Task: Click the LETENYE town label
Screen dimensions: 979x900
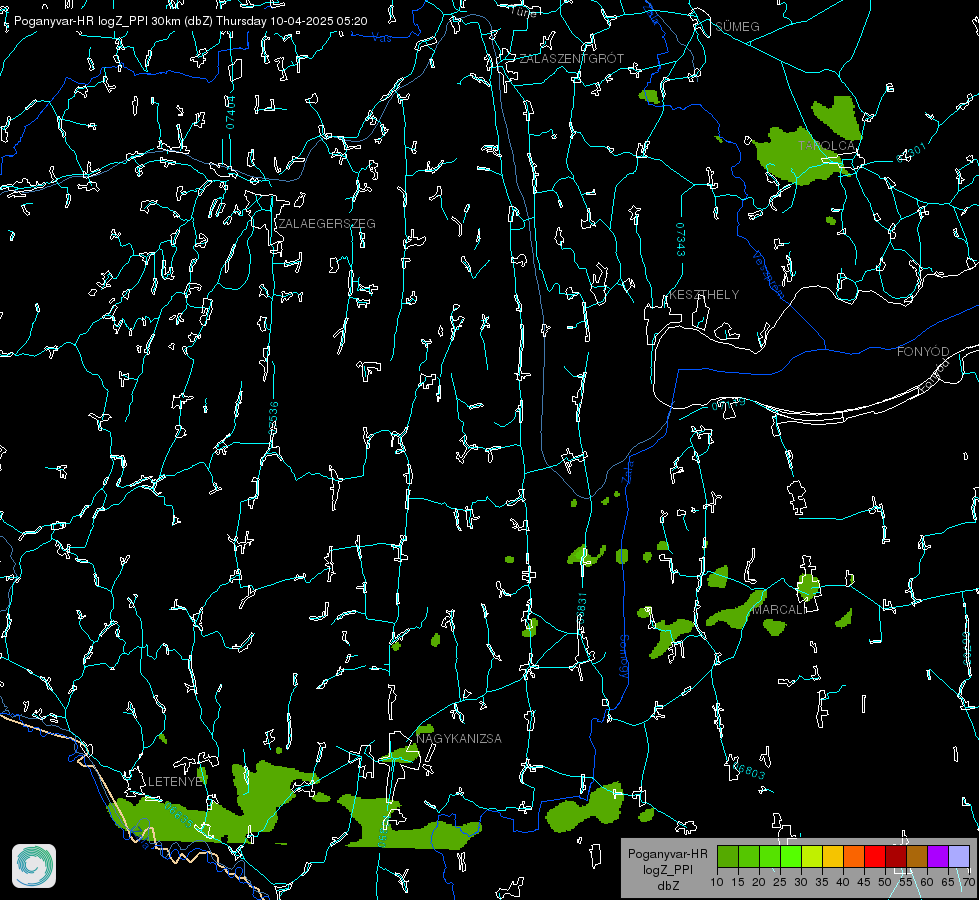Action: [175, 782]
